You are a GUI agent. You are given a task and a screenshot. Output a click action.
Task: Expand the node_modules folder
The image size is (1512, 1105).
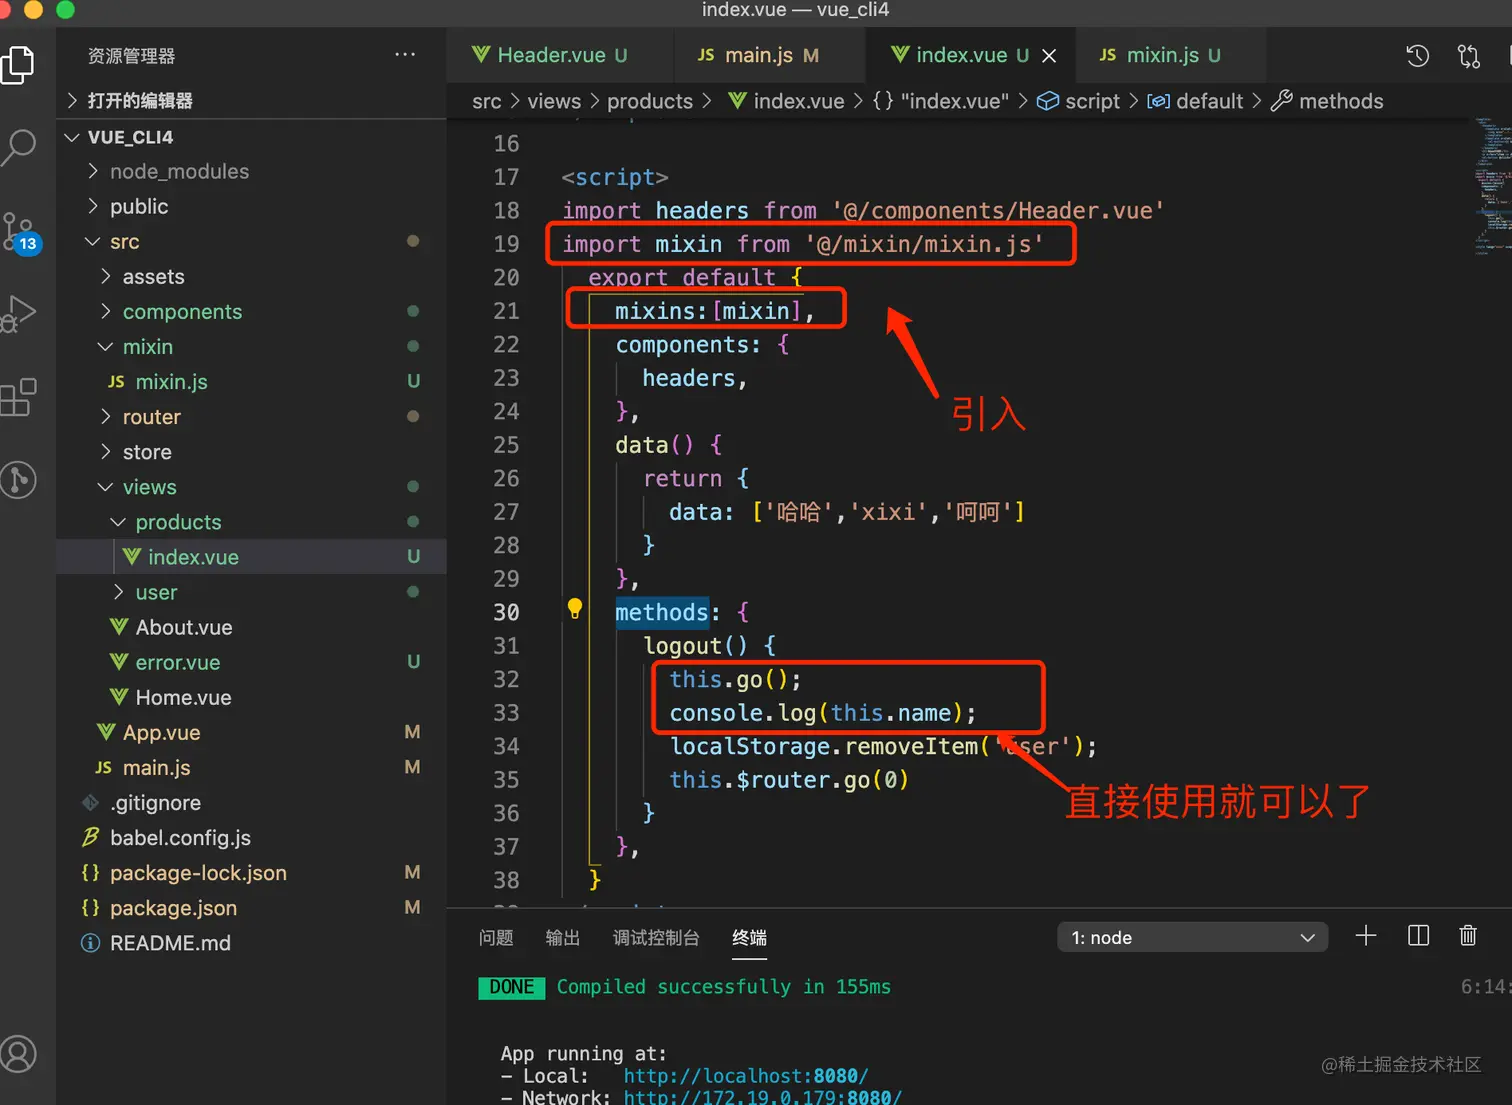[251, 172]
